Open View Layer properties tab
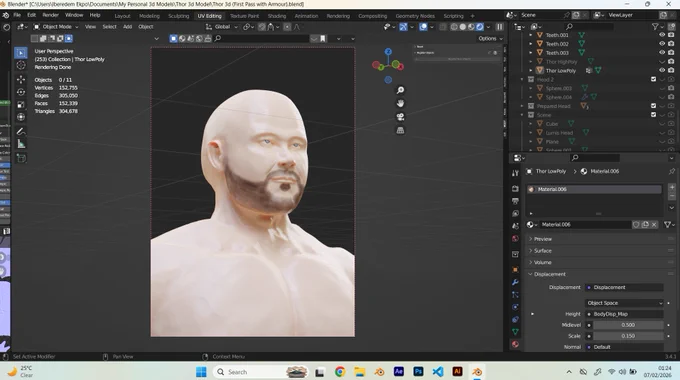This screenshot has width=680, height=380. tap(515, 213)
